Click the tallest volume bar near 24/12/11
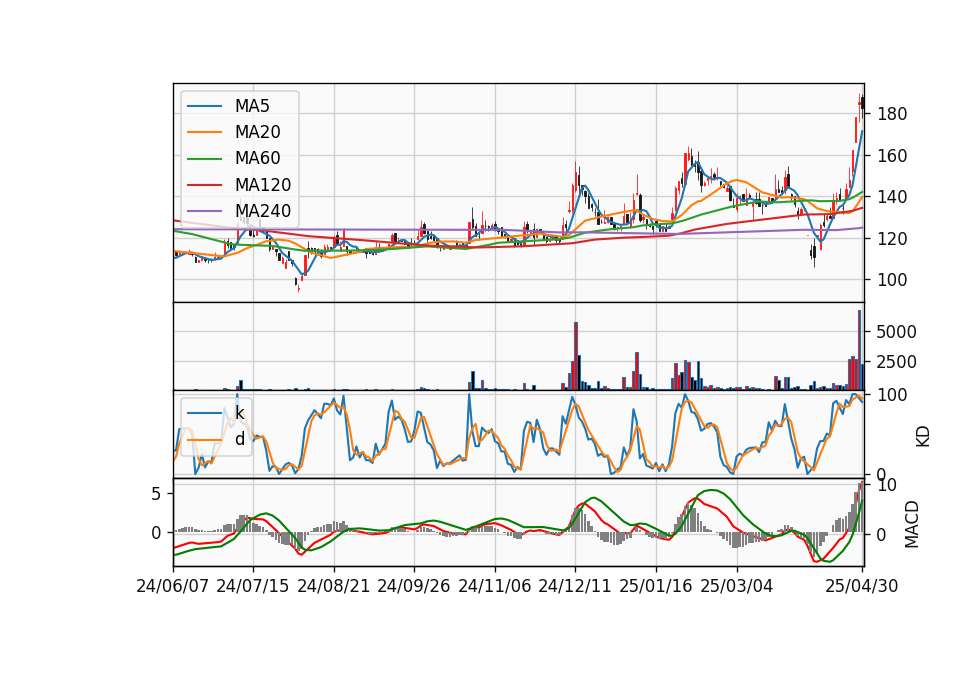Image resolution: width=960 pixels, height=690 pixels. 576,356
